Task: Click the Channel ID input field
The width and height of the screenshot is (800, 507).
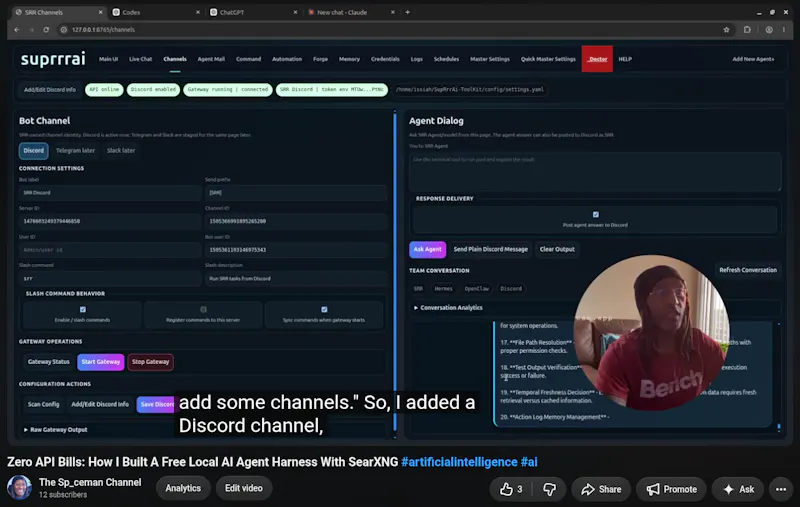Action: pyautogui.click(x=295, y=221)
